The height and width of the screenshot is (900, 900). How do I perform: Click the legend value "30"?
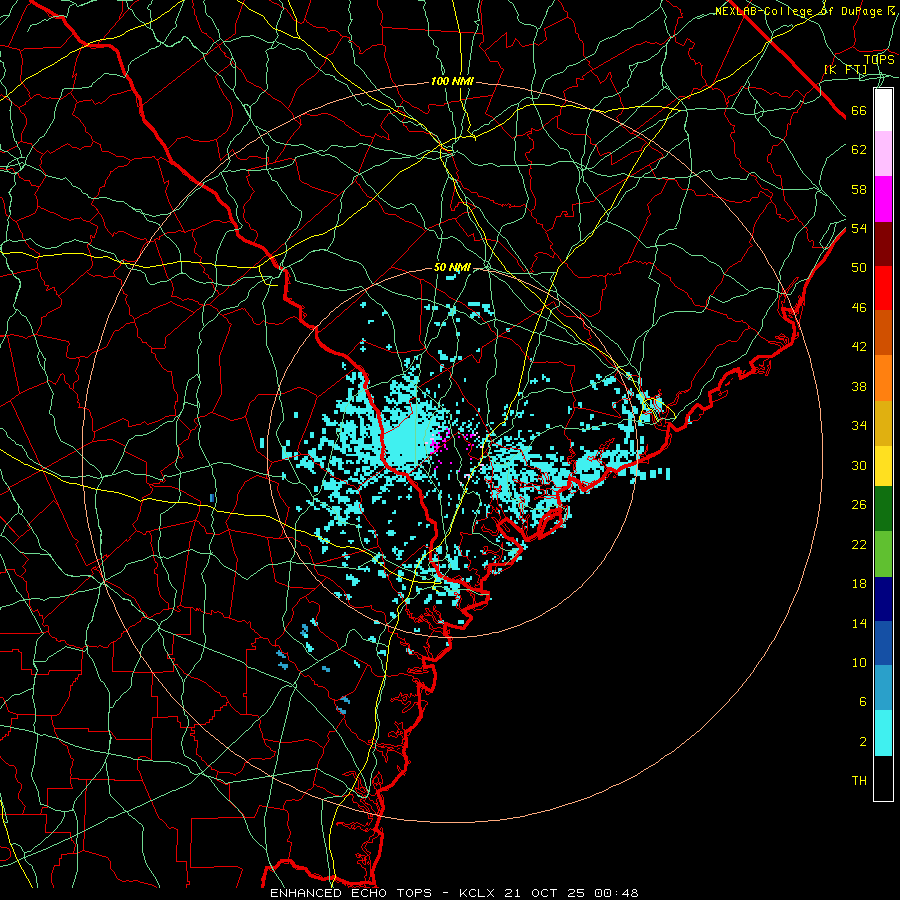[x=859, y=465]
